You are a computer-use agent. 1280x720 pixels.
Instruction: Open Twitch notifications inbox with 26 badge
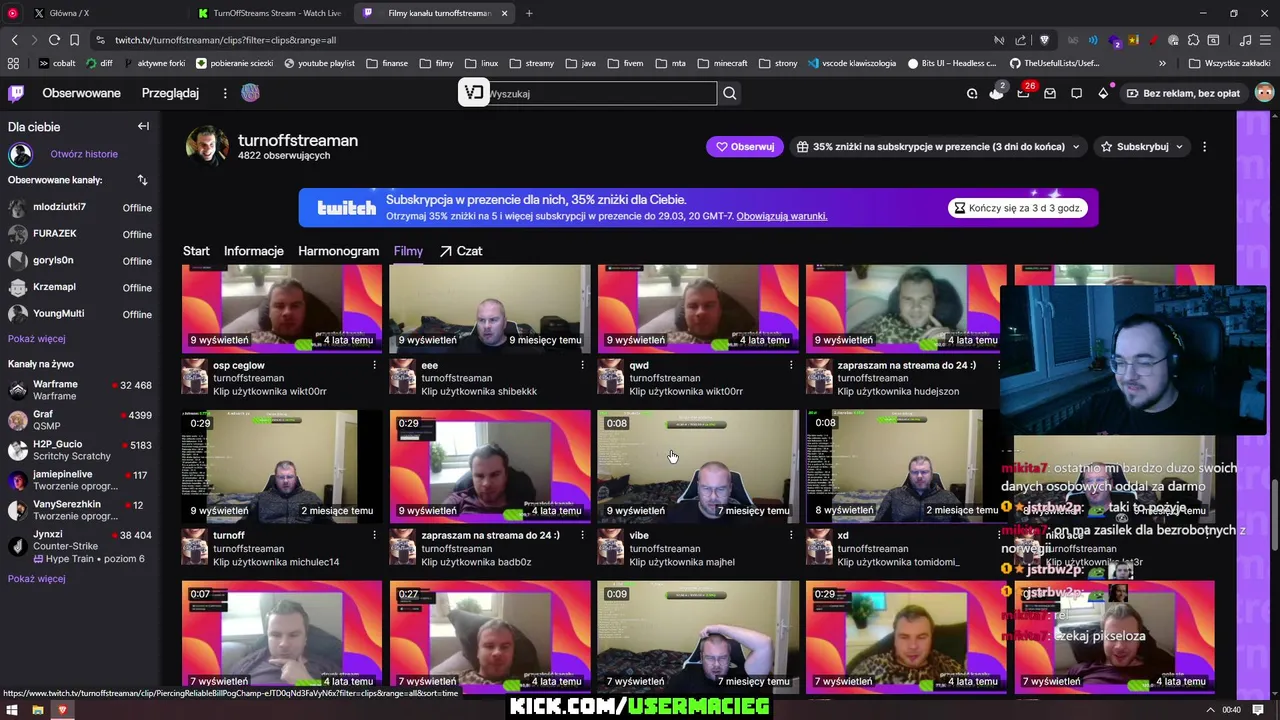(x=1023, y=93)
